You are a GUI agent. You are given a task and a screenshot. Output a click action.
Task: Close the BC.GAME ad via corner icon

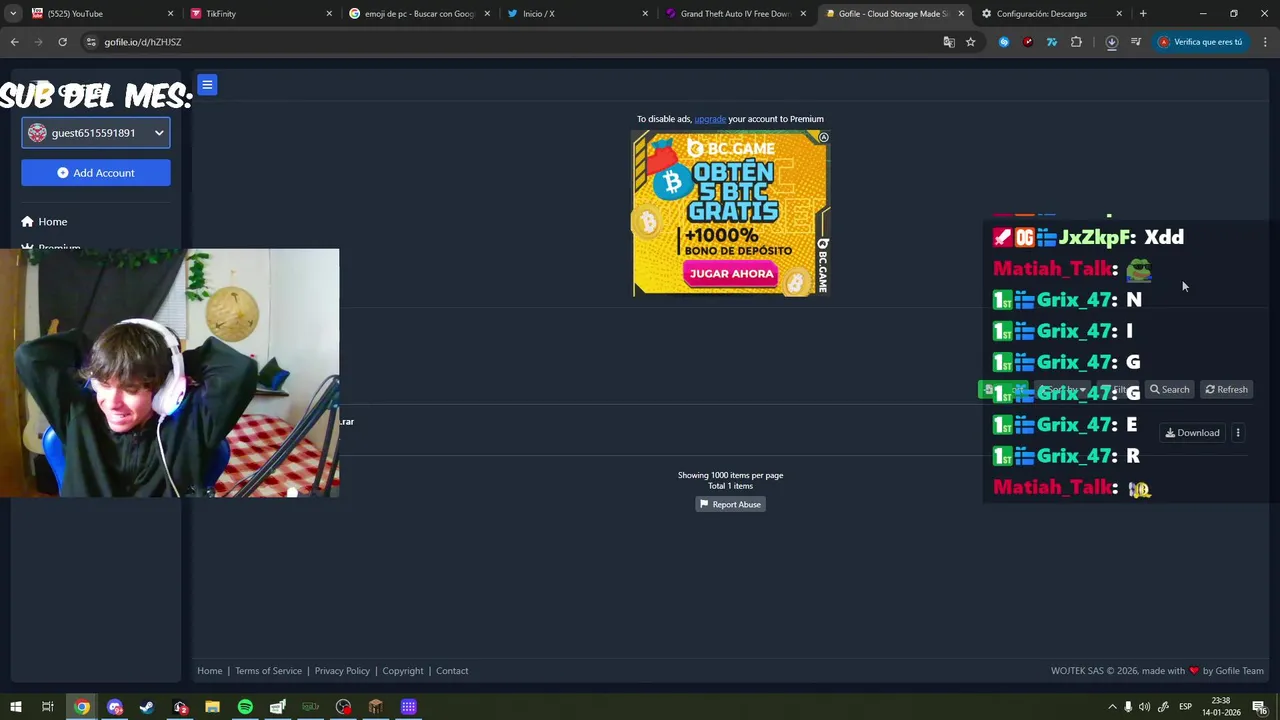click(x=823, y=137)
